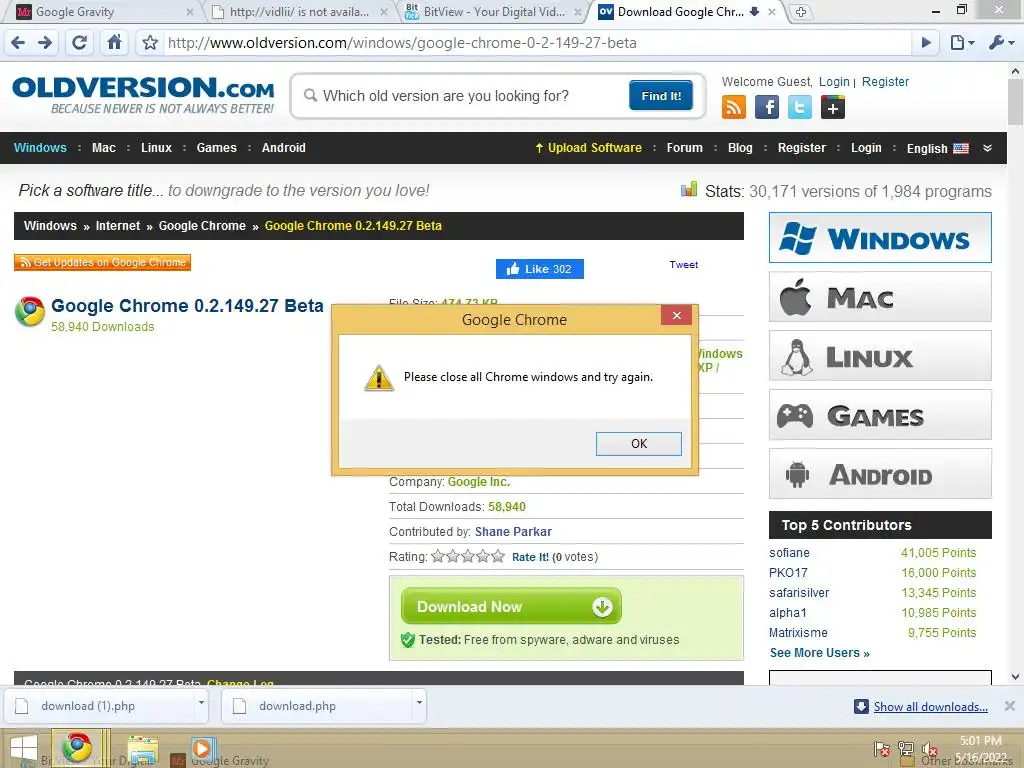Viewport: 1024px width, 768px height.
Task: Open a new tab with plus button
Action: tap(800, 12)
